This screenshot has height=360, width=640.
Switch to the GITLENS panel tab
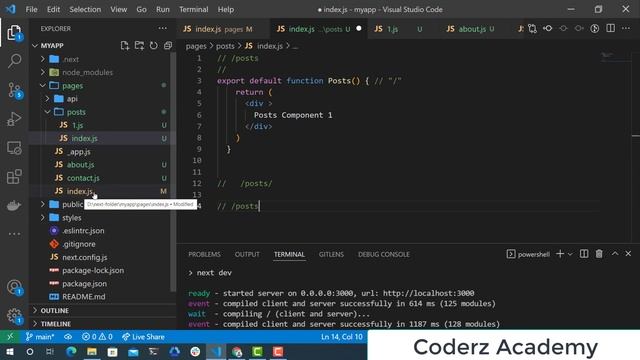tap(331, 254)
